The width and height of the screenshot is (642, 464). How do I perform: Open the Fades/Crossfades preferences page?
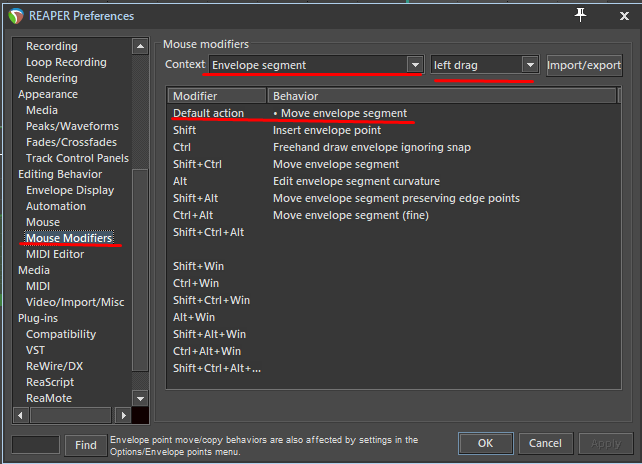pyautogui.click(x=71, y=142)
